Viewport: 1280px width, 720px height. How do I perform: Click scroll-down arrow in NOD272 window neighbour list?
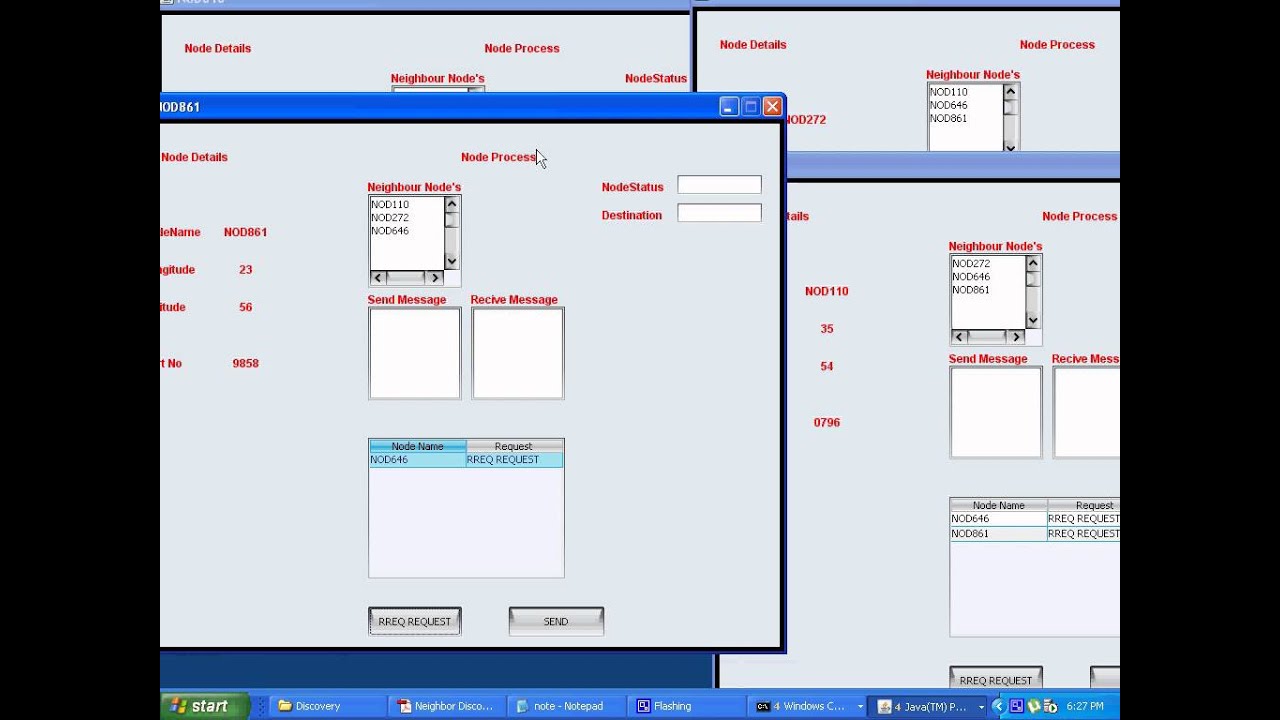pos(1010,146)
